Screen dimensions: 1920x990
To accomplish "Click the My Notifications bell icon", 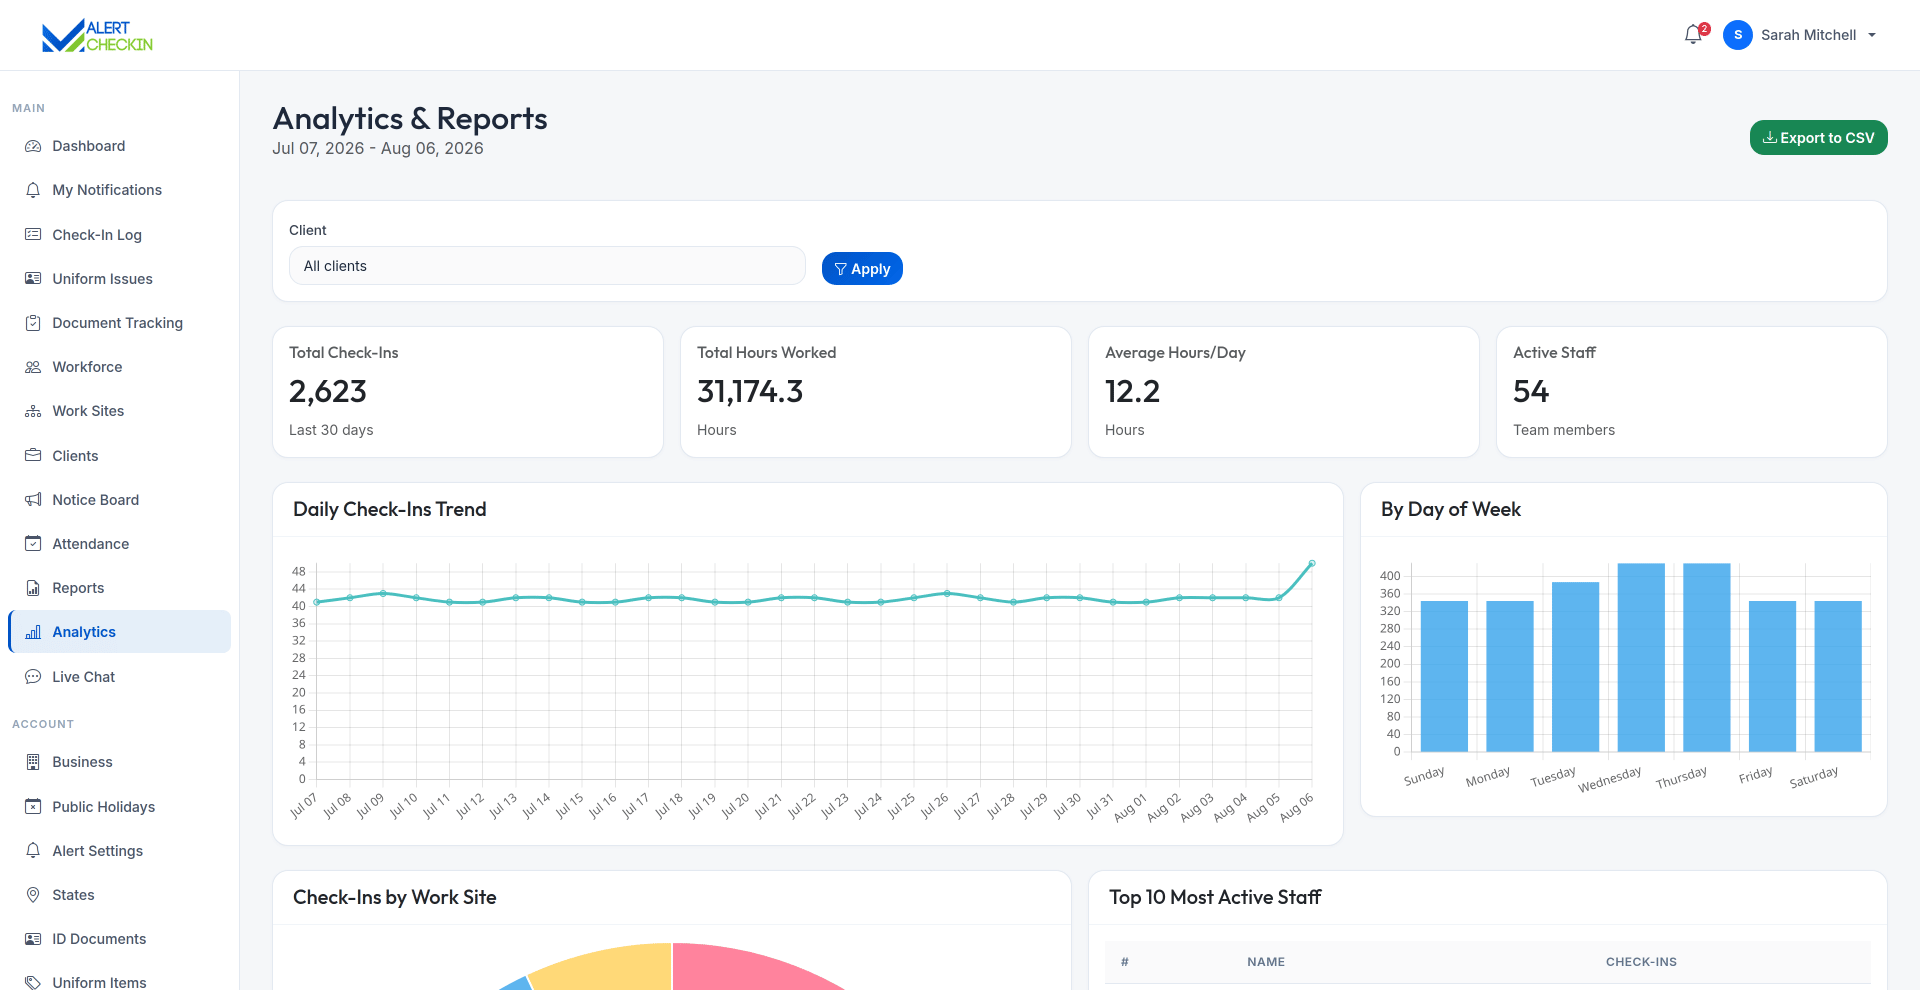I will (33, 190).
